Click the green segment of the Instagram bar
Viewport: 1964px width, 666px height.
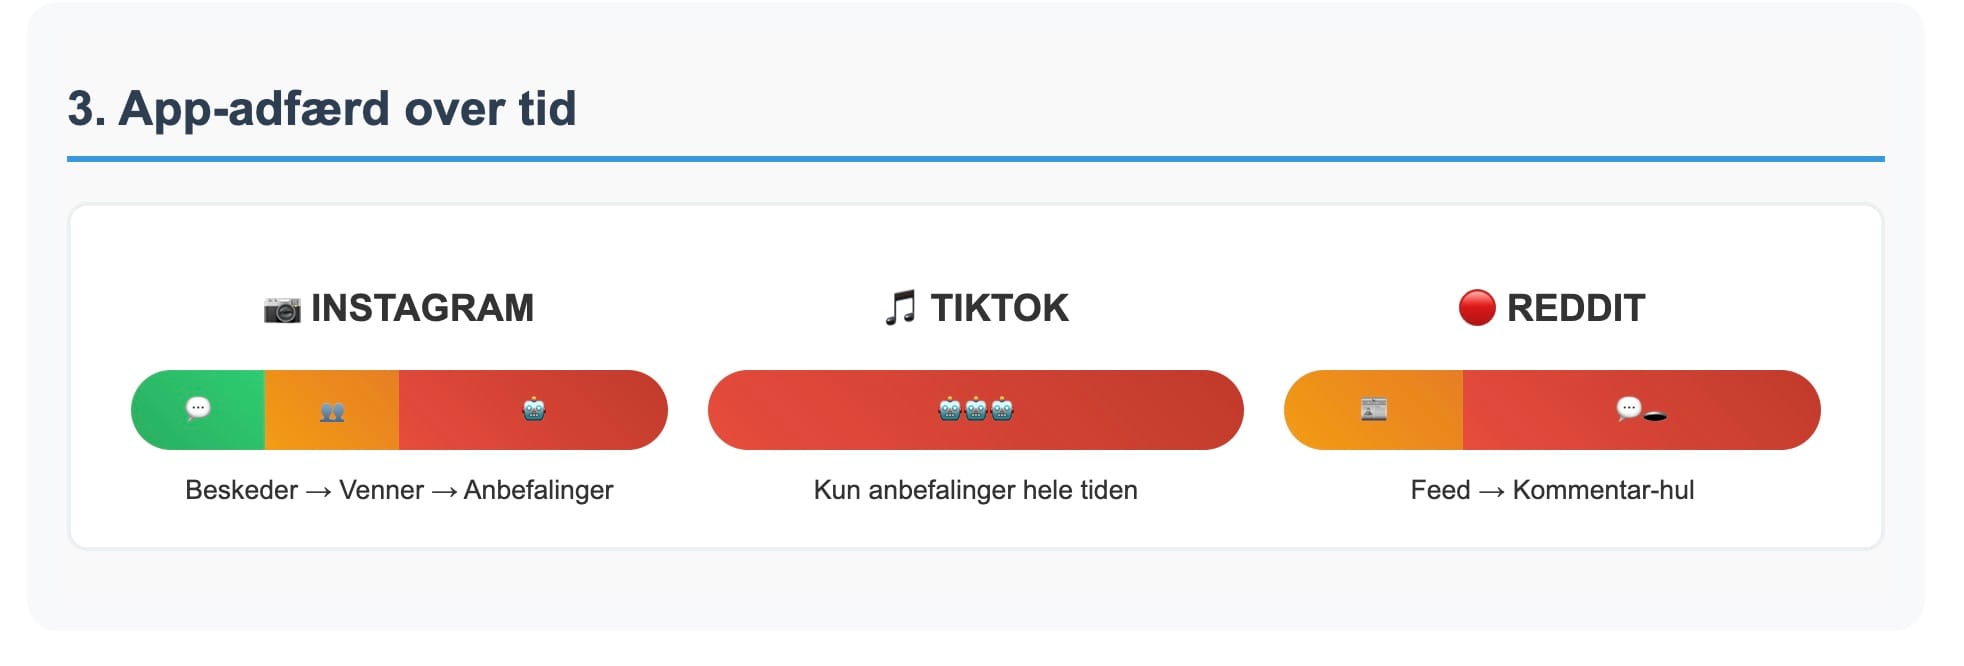pyautogui.click(x=198, y=410)
